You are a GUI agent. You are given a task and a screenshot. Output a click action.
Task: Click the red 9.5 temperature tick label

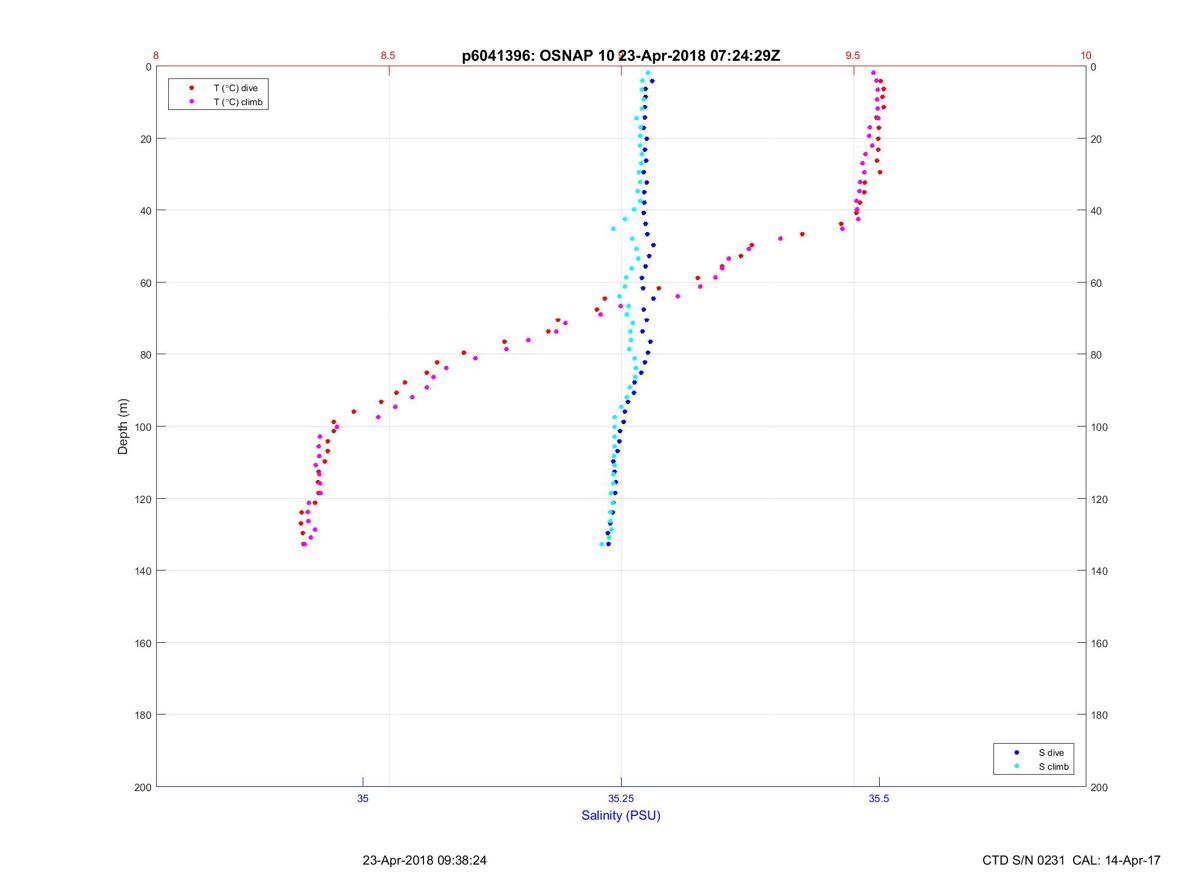[x=852, y=56]
